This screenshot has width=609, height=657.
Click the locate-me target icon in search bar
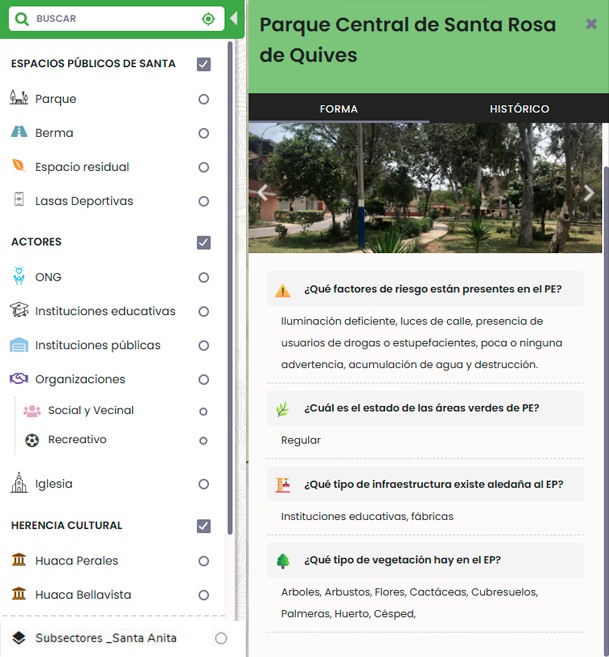point(208,19)
